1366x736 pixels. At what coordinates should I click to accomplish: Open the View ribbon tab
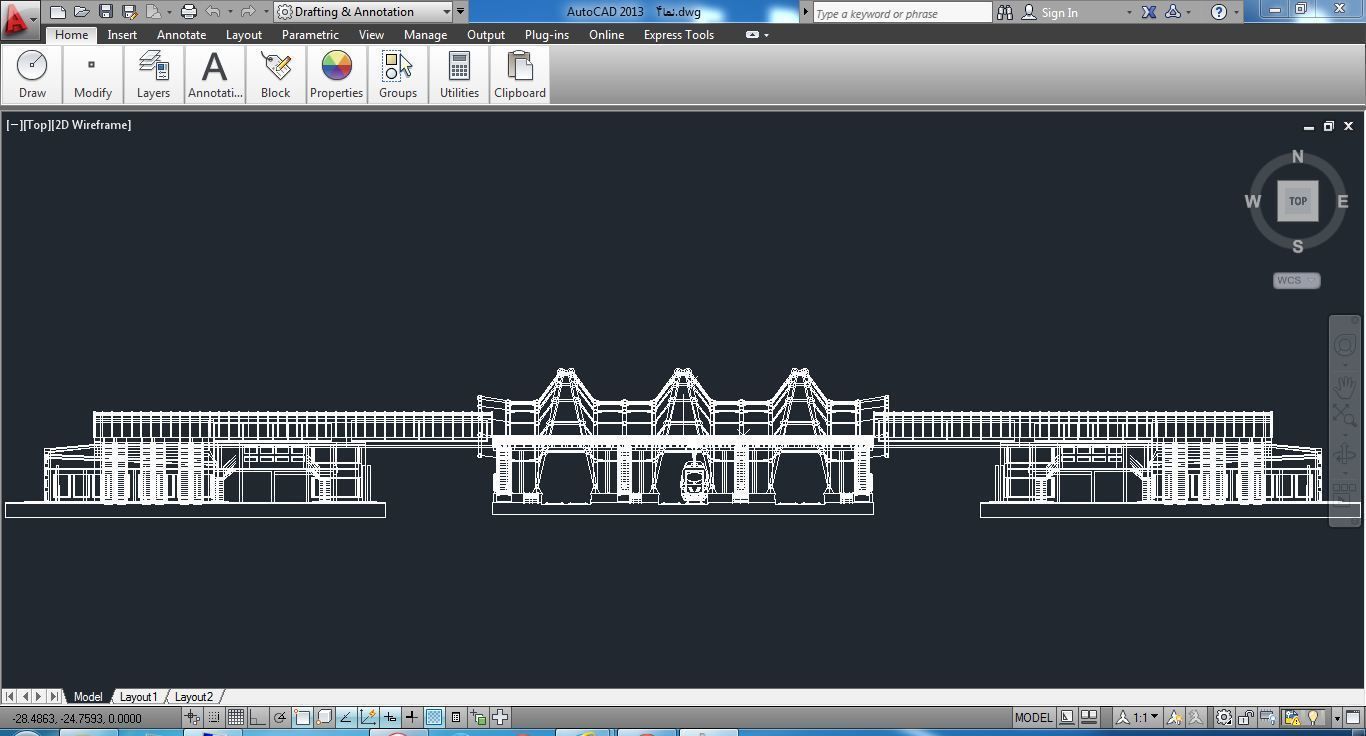[371, 35]
